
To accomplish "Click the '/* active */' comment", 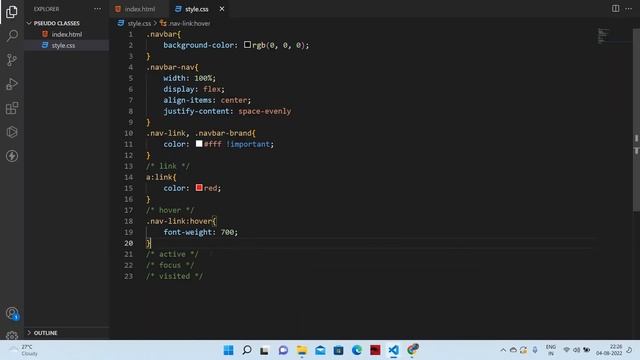I will 172,254.
